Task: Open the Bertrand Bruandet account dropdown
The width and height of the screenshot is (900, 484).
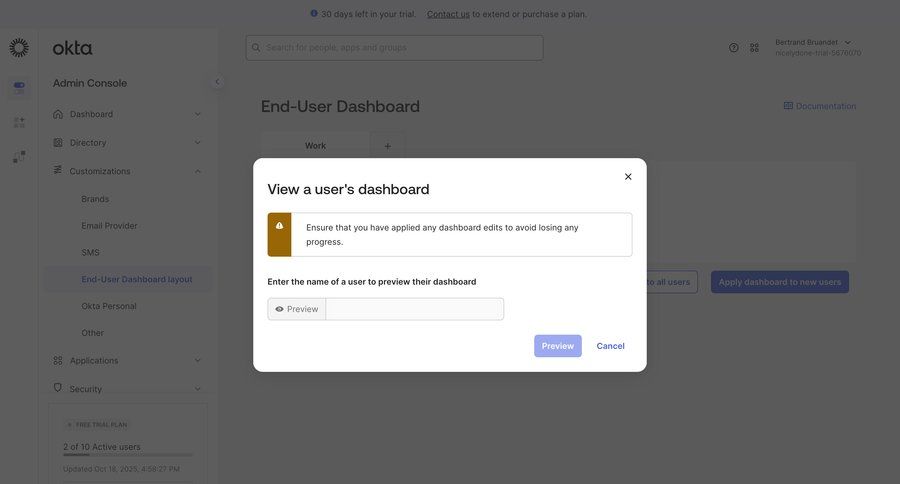Action: (848, 42)
